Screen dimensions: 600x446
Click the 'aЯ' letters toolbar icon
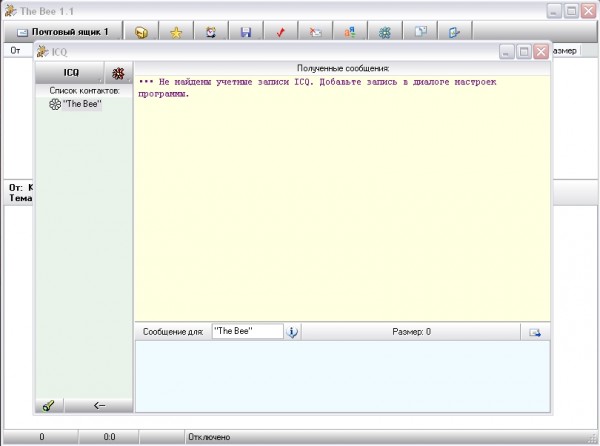point(350,33)
